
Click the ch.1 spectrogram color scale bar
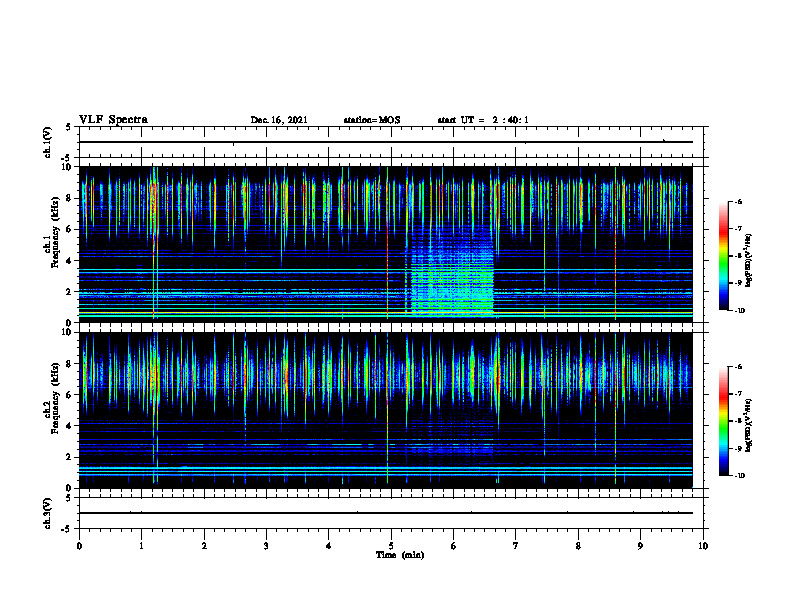(723, 256)
